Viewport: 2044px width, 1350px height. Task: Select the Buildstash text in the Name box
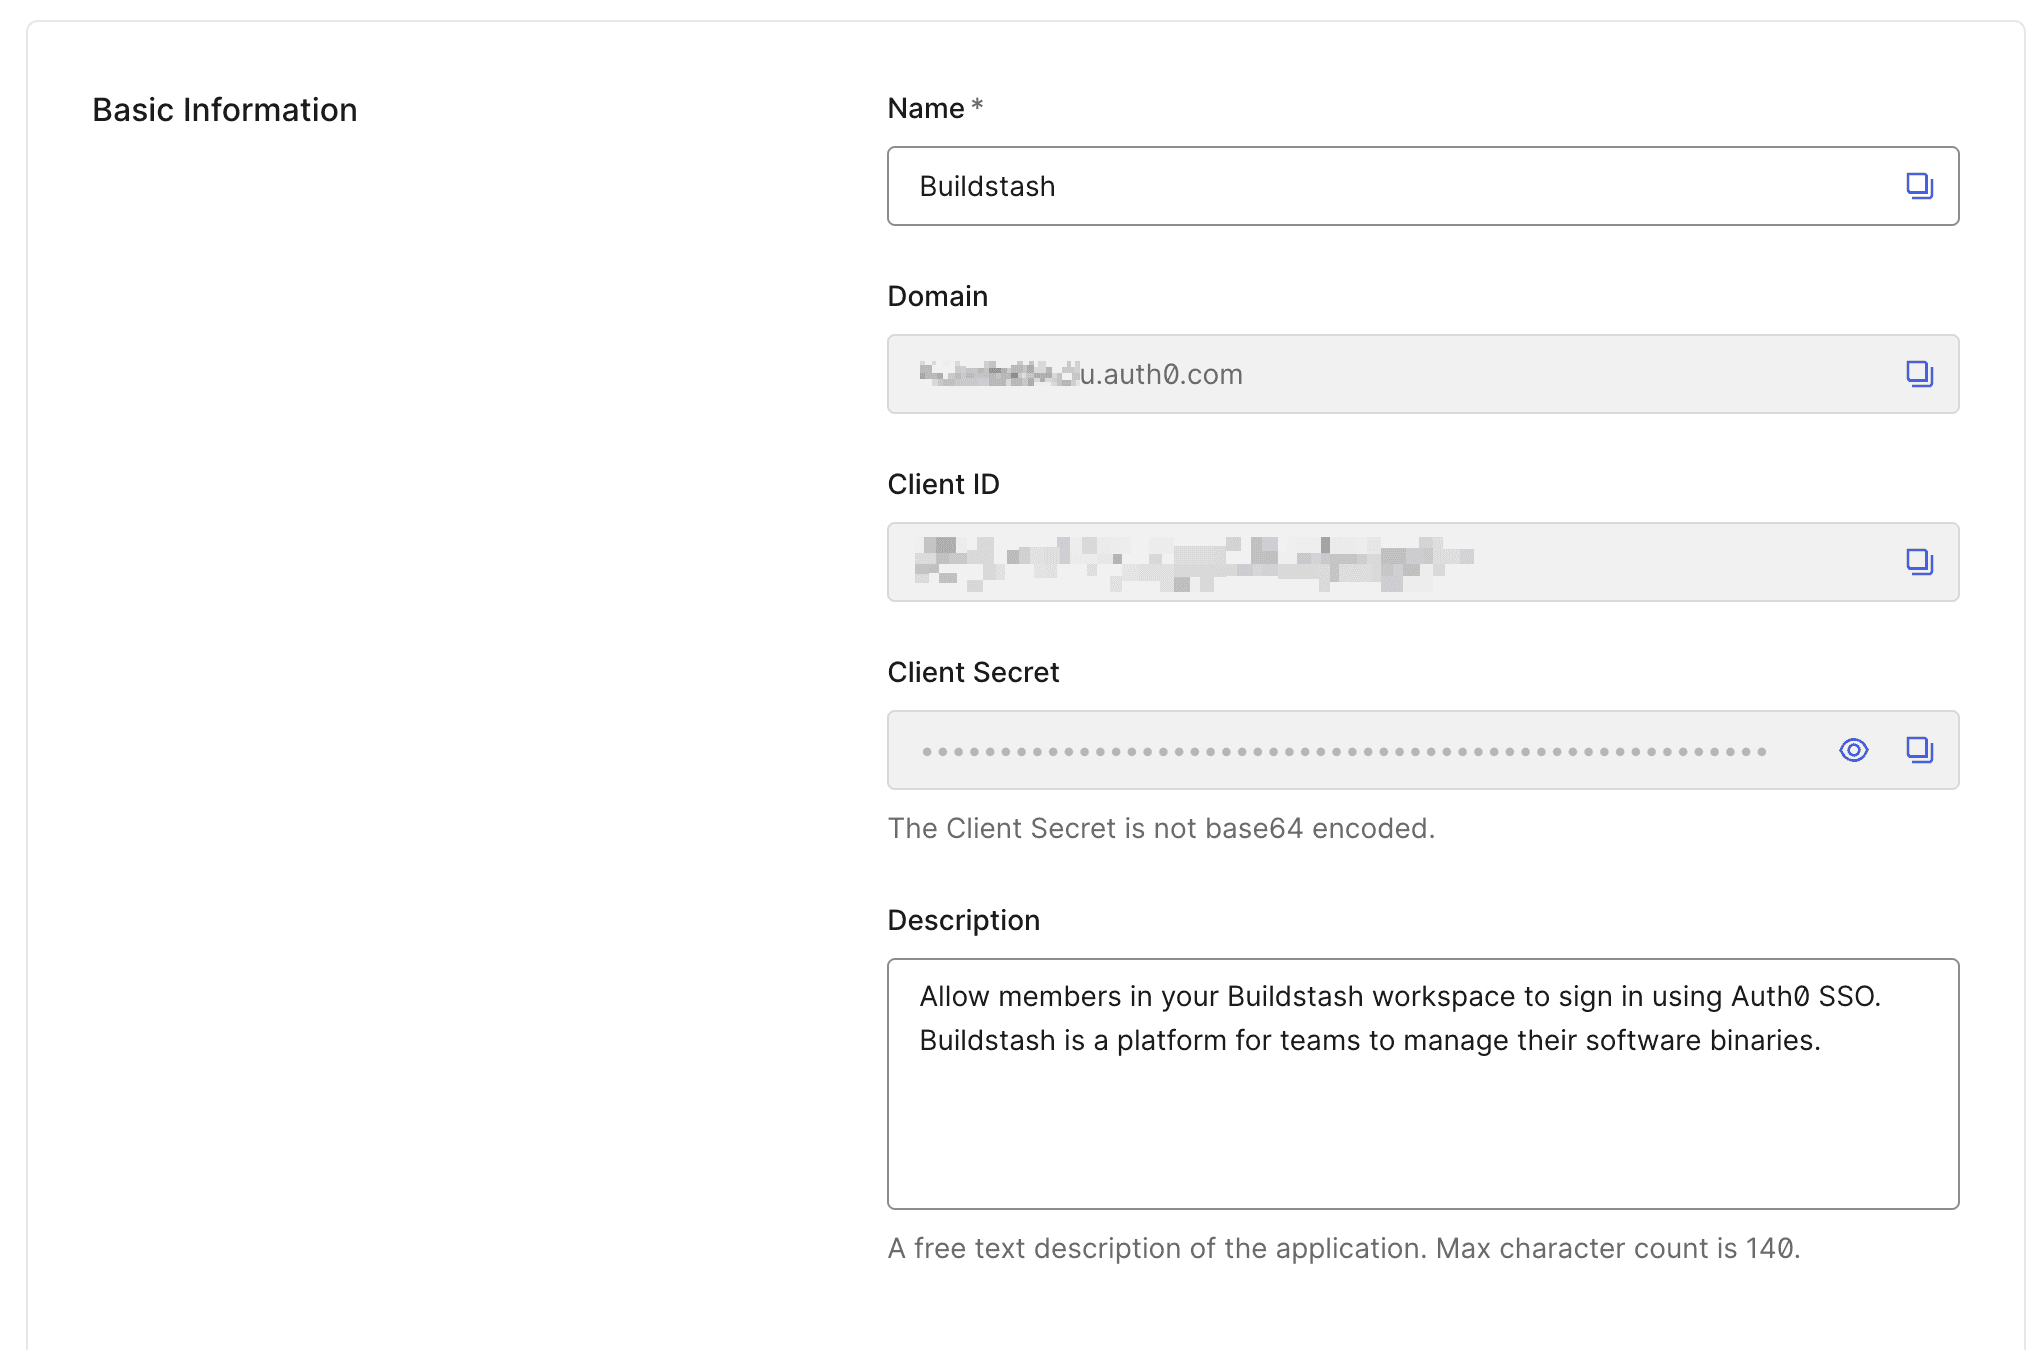[x=987, y=186]
